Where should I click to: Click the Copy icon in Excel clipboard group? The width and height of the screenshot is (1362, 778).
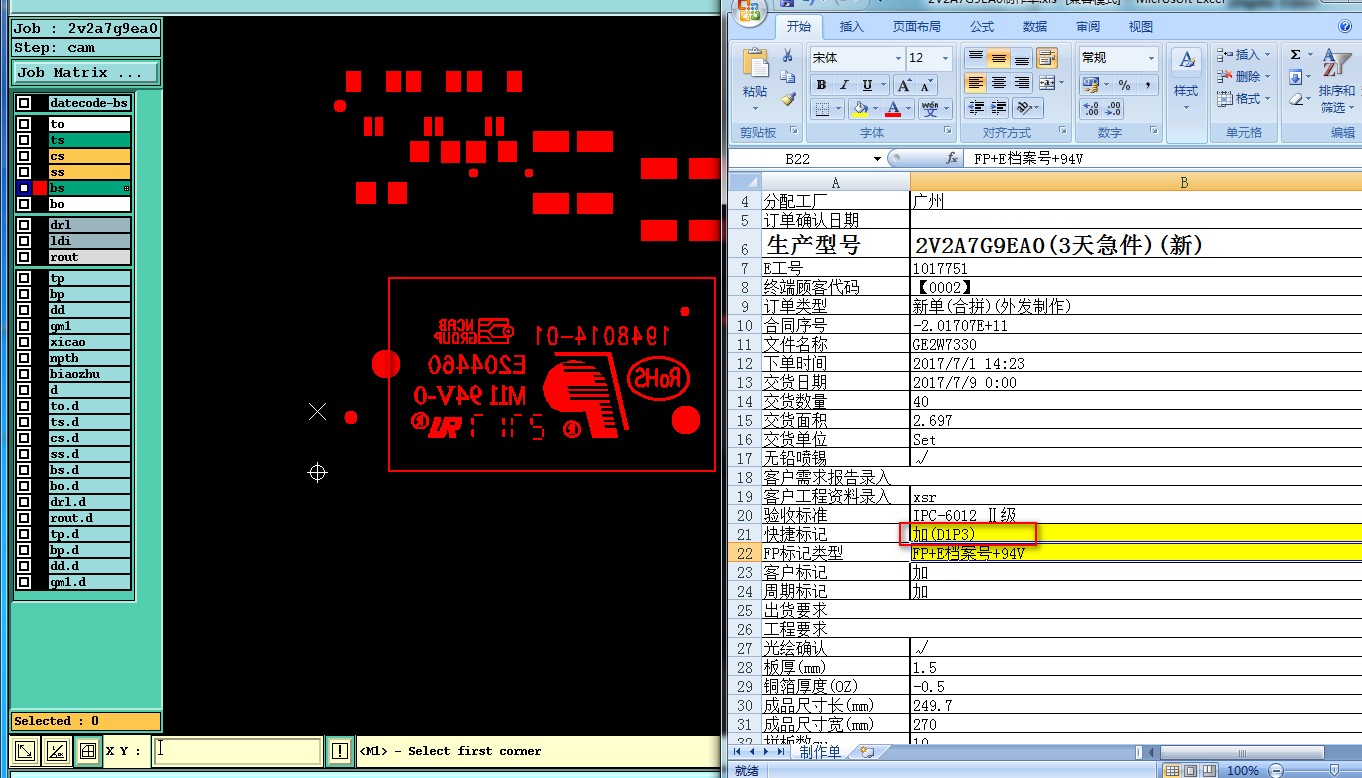coord(787,78)
